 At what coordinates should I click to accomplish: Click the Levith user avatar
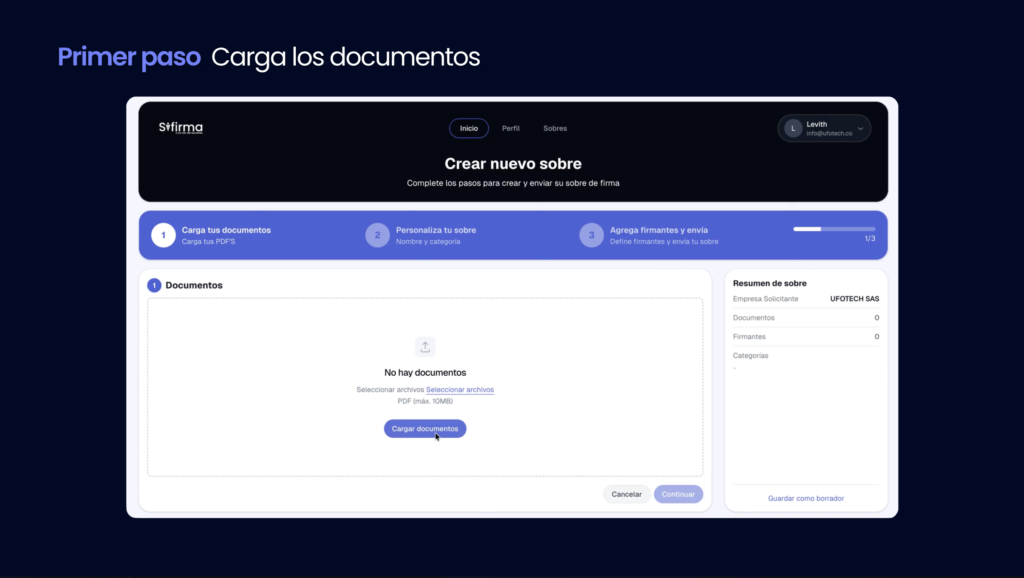click(x=793, y=128)
